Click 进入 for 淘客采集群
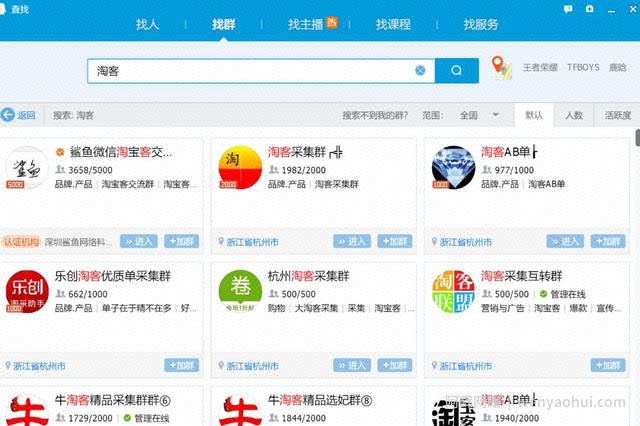640x426 pixels. click(352, 242)
